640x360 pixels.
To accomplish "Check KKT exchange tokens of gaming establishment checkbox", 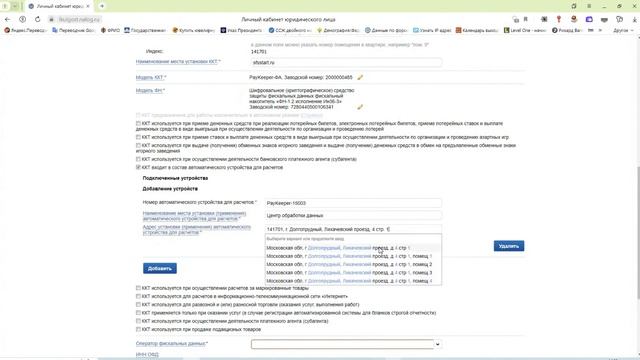I will point(138,145).
